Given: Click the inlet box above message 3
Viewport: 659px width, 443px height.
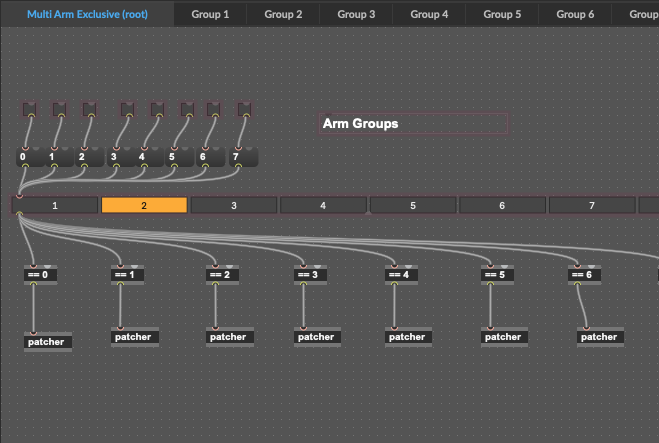Looking at the screenshot, I should point(127,109).
